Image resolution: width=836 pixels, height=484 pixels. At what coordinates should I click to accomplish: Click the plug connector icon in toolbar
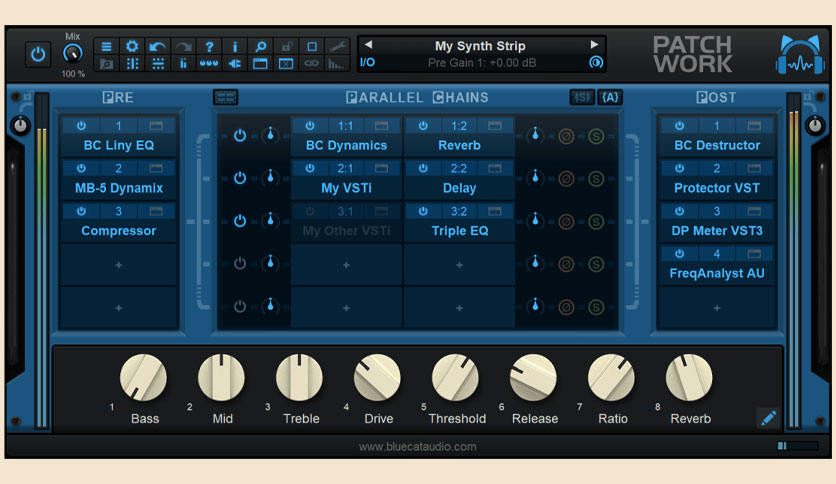click(x=235, y=64)
